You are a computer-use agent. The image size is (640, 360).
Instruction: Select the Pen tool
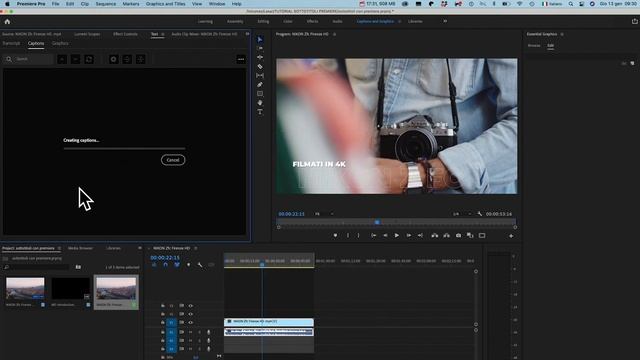point(260,84)
